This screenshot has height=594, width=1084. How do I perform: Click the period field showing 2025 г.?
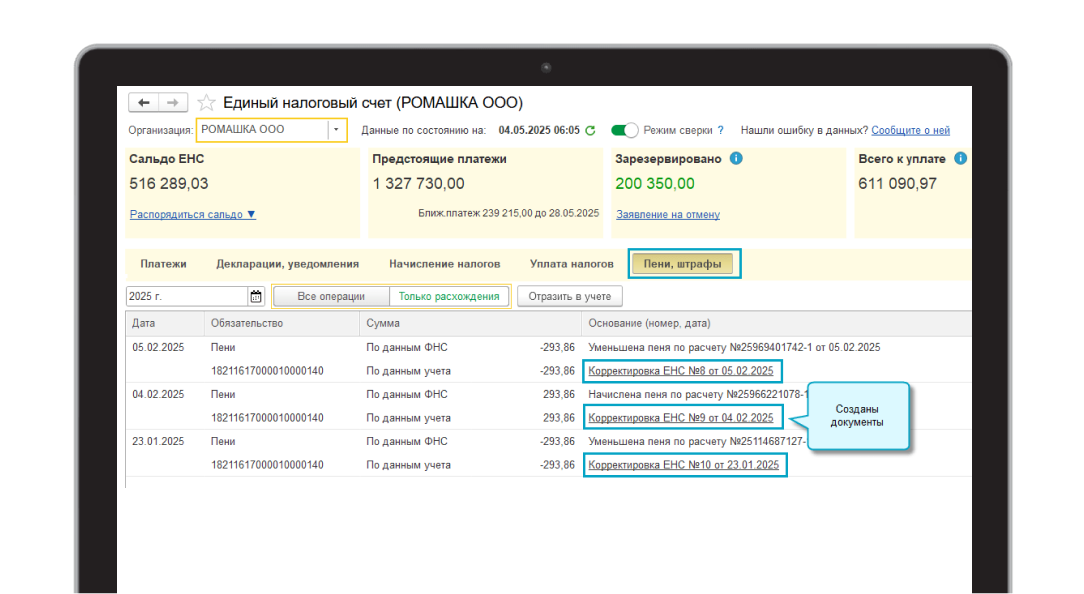click(185, 296)
